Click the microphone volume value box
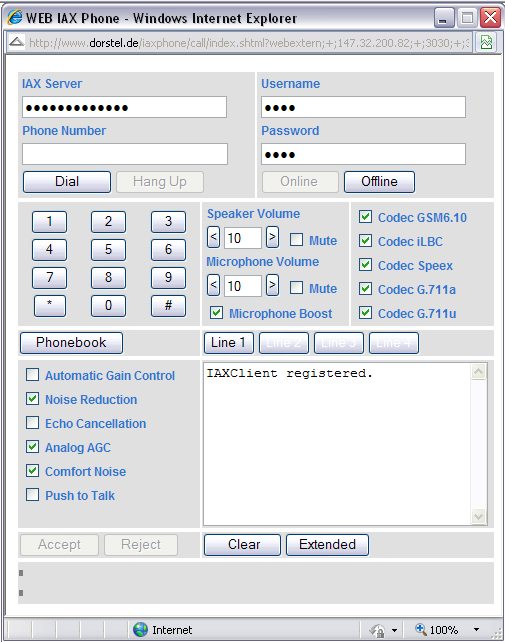This screenshot has width=505, height=642. [242, 286]
